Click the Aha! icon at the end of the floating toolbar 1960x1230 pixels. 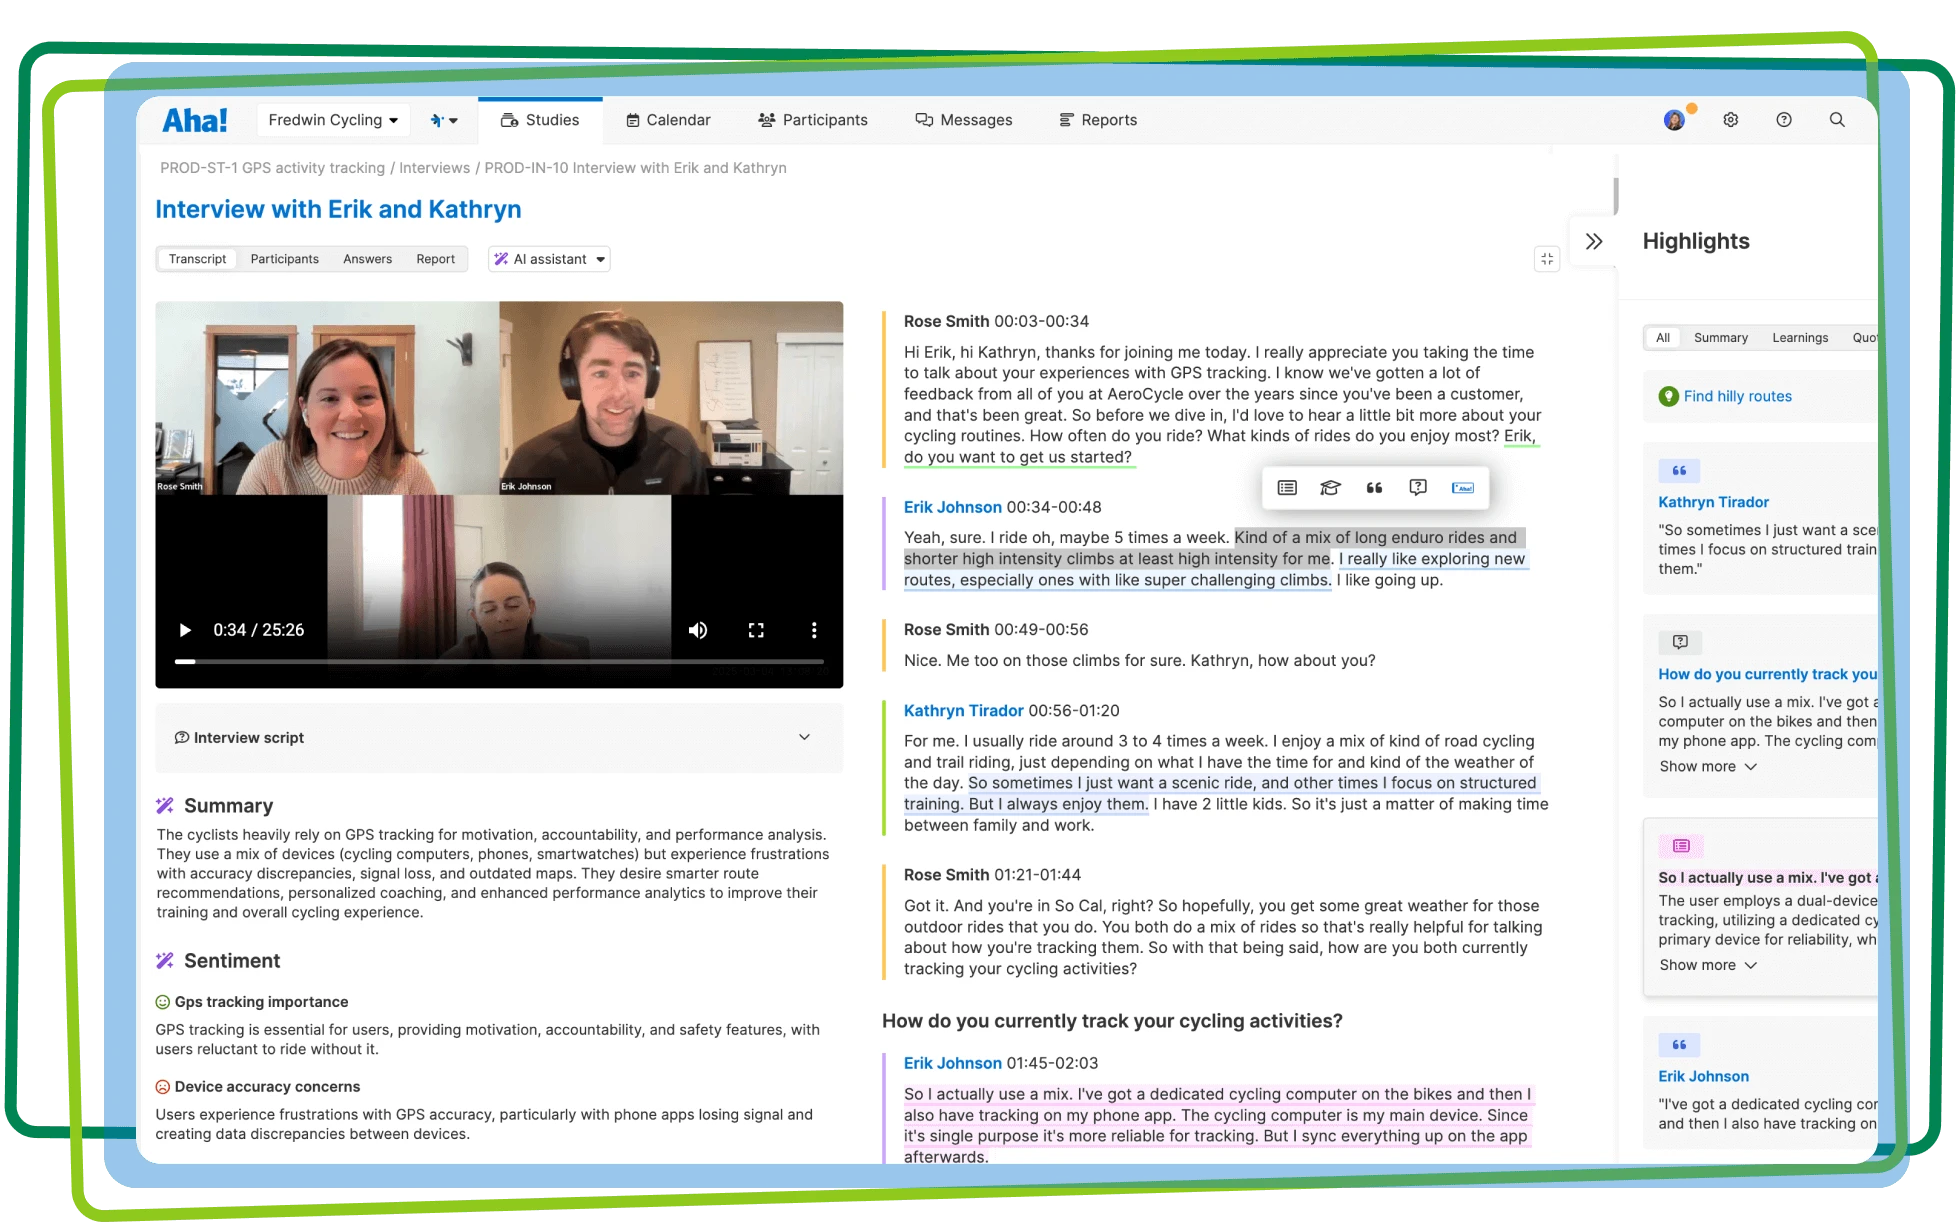[x=1463, y=488]
